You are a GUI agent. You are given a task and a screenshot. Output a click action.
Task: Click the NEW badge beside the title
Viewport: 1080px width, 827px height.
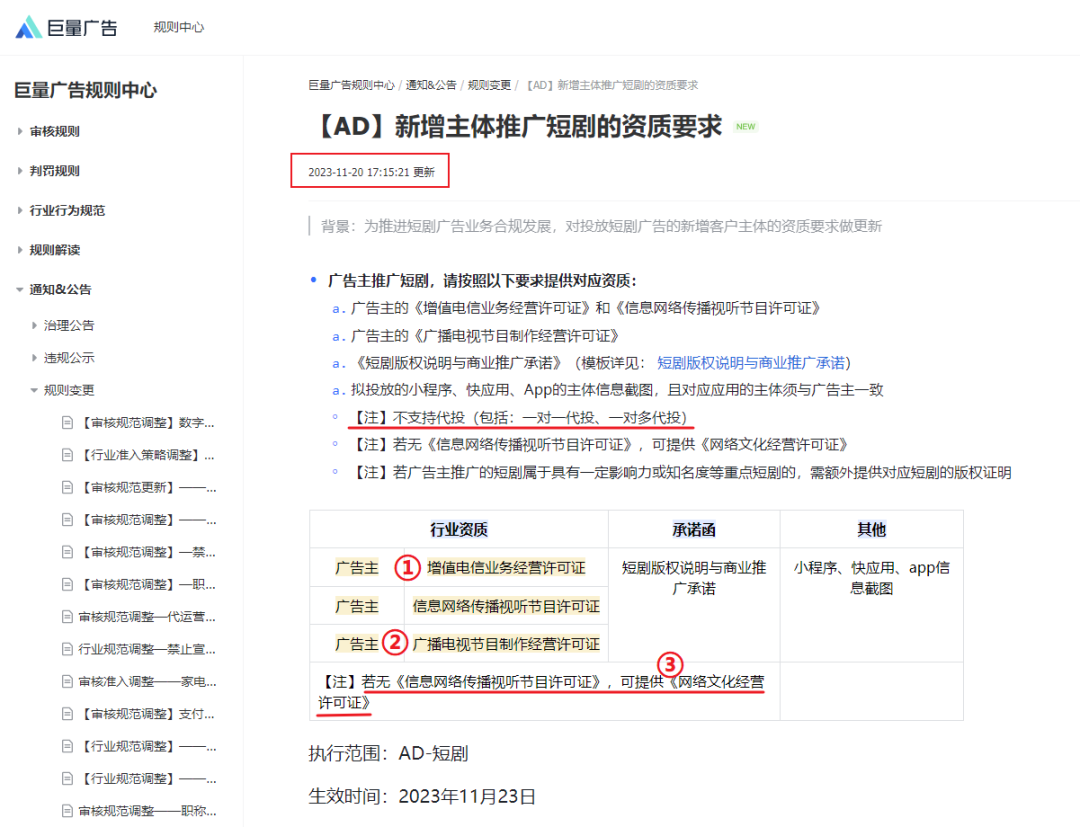pos(746,127)
